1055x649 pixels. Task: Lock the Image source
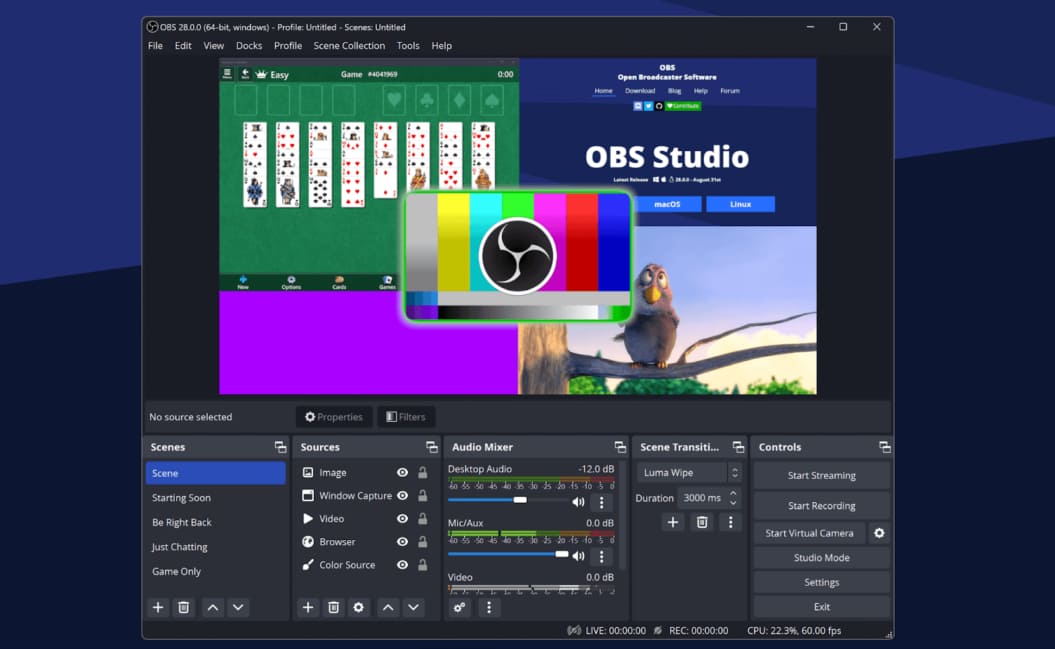point(423,473)
